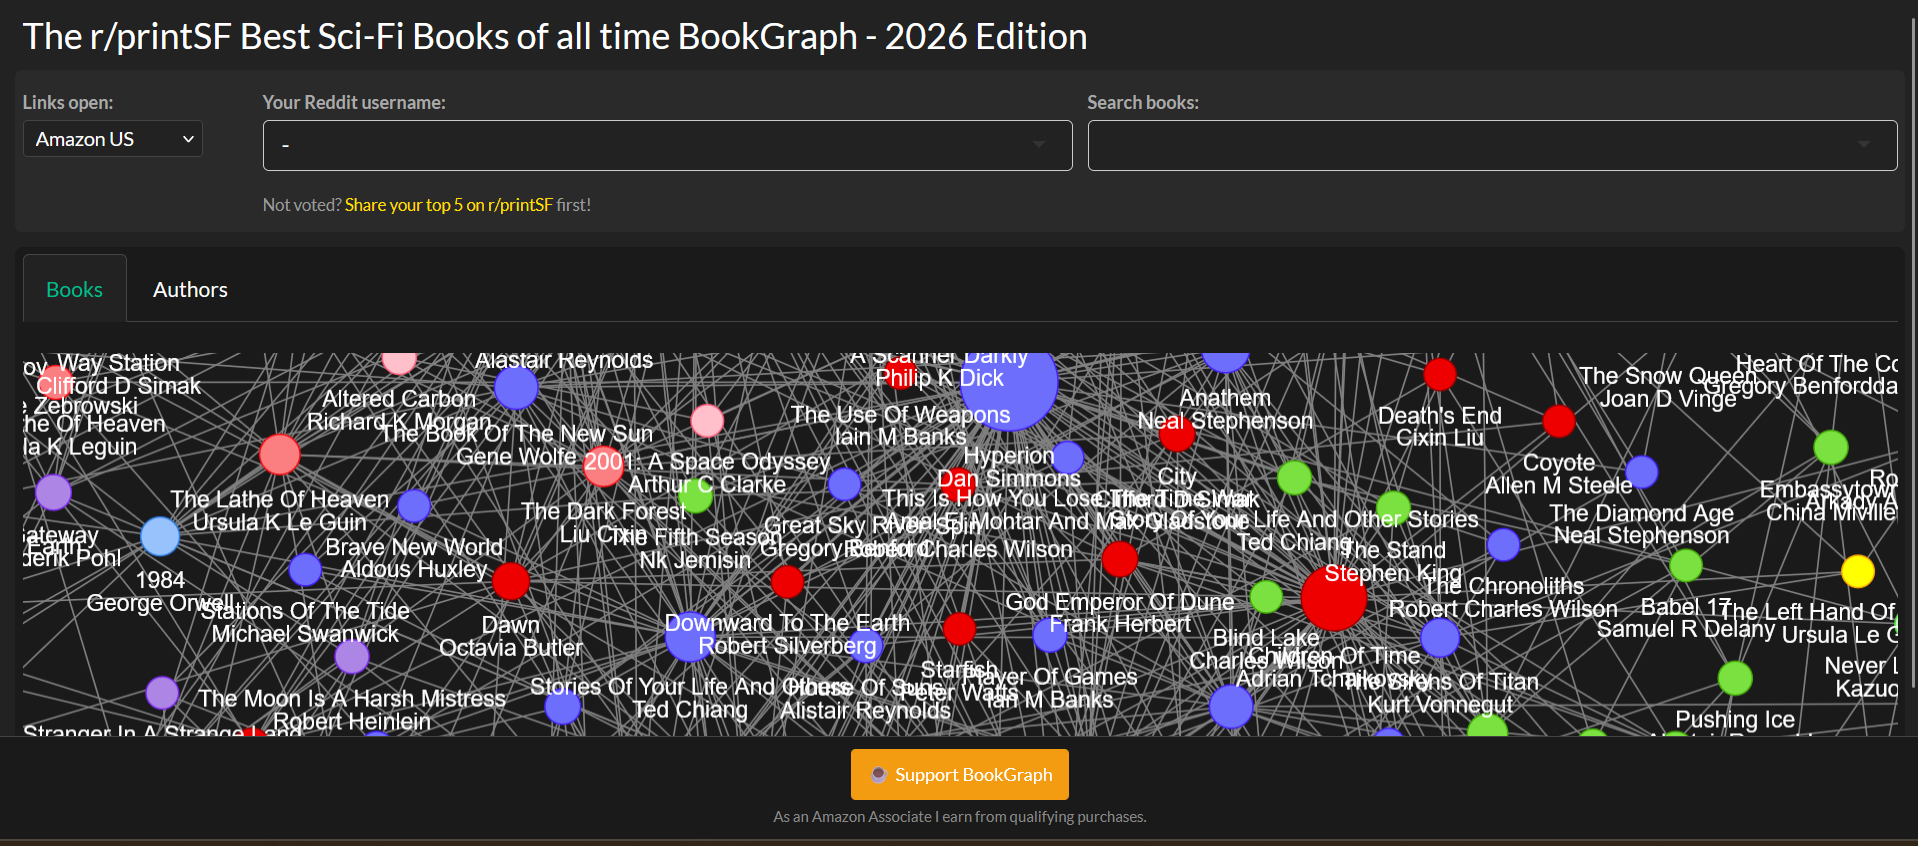
Task: Open the Amazon US links dropdown
Action: [x=113, y=139]
